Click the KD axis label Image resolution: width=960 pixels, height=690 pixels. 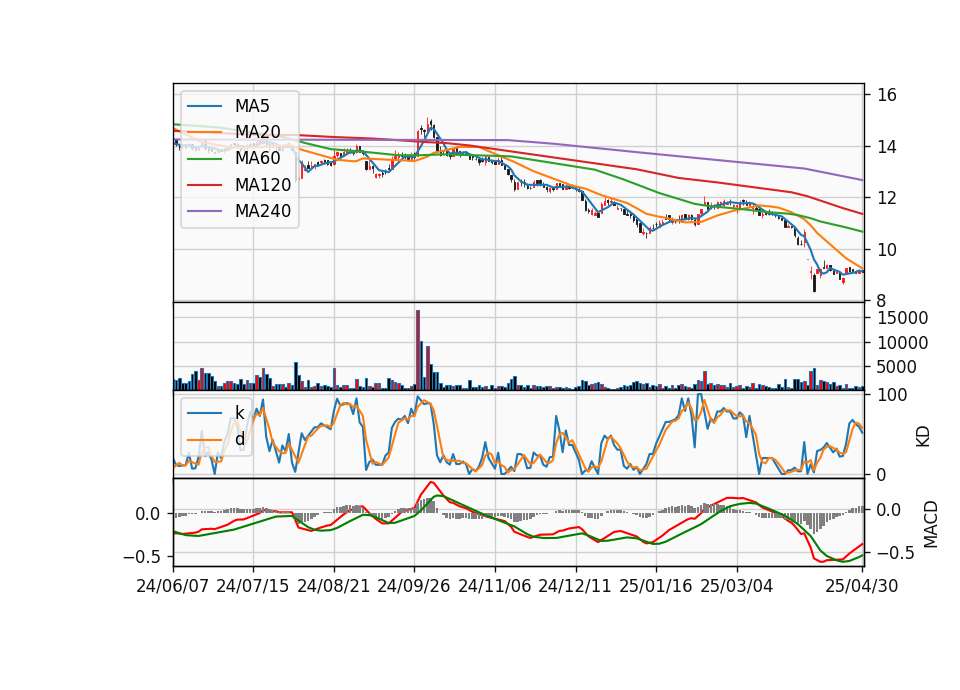tap(923, 436)
